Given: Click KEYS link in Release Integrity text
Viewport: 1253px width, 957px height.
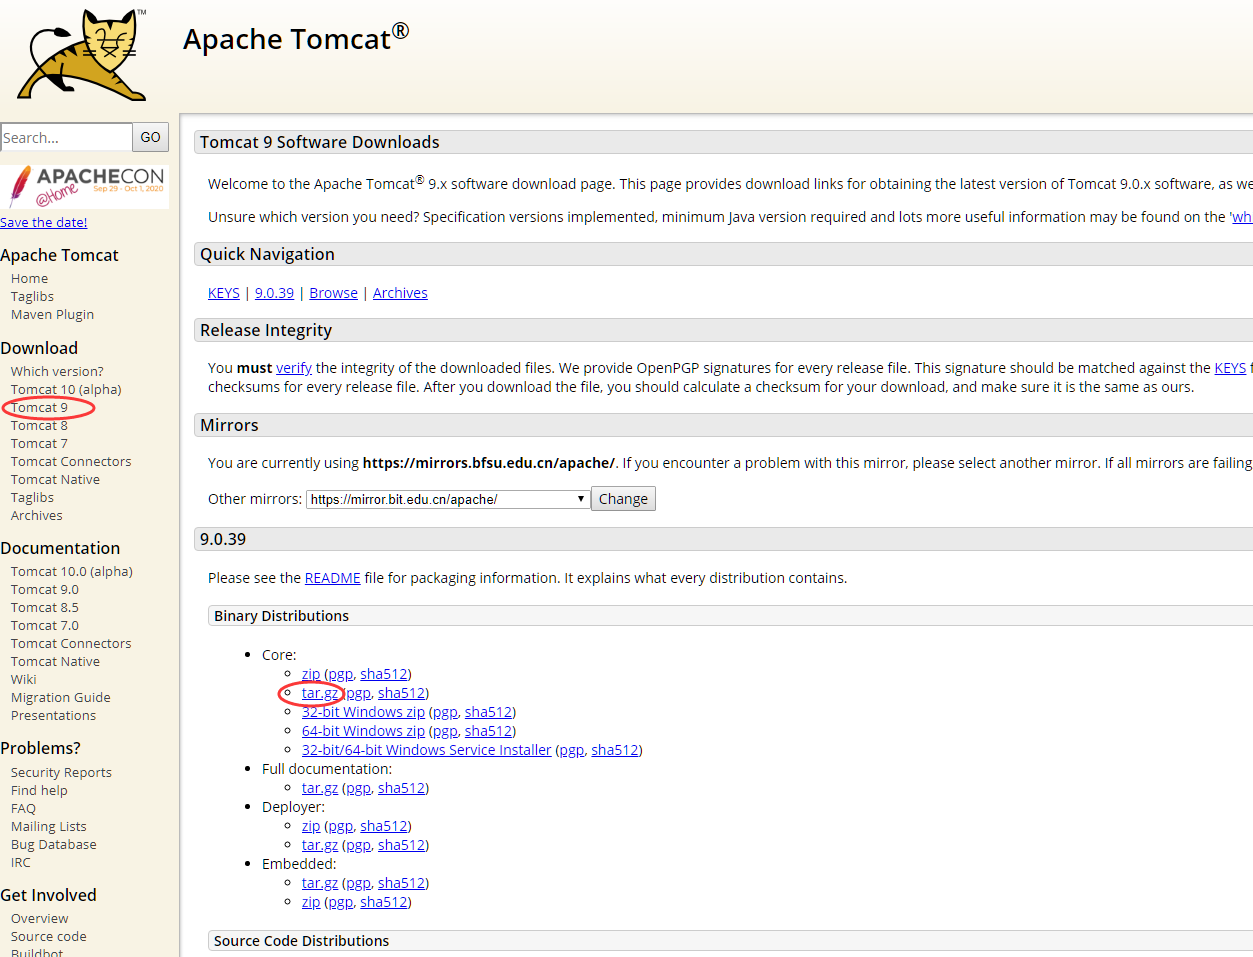Looking at the screenshot, I should tap(1230, 368).
